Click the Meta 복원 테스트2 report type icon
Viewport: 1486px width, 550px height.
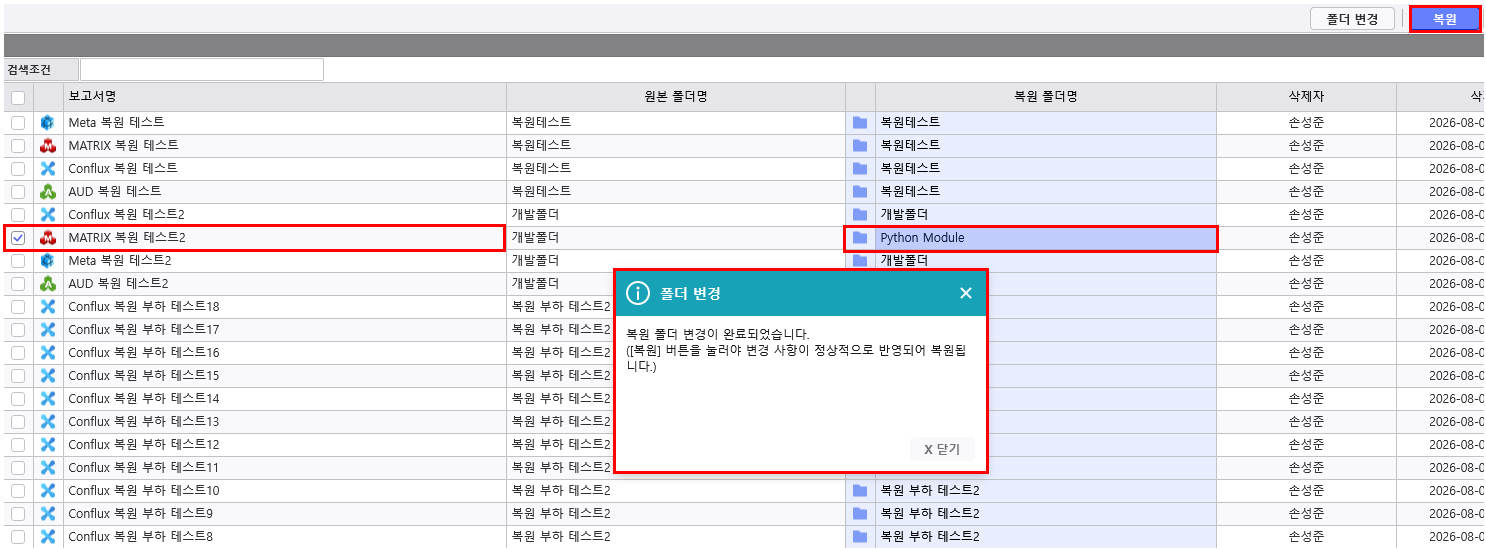click(48, 260)
